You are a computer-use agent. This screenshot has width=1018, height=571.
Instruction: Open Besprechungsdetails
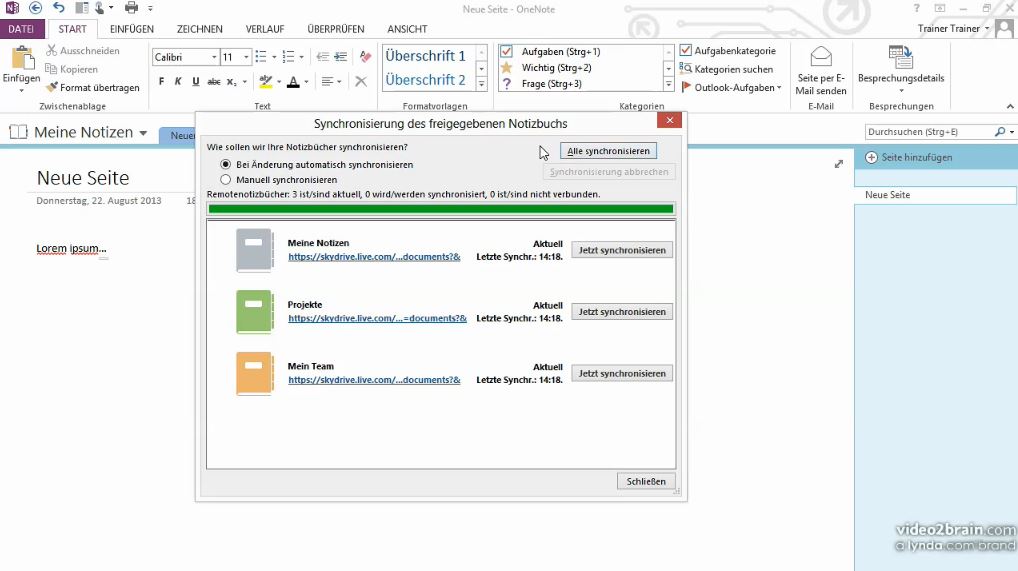pos(900,68)
